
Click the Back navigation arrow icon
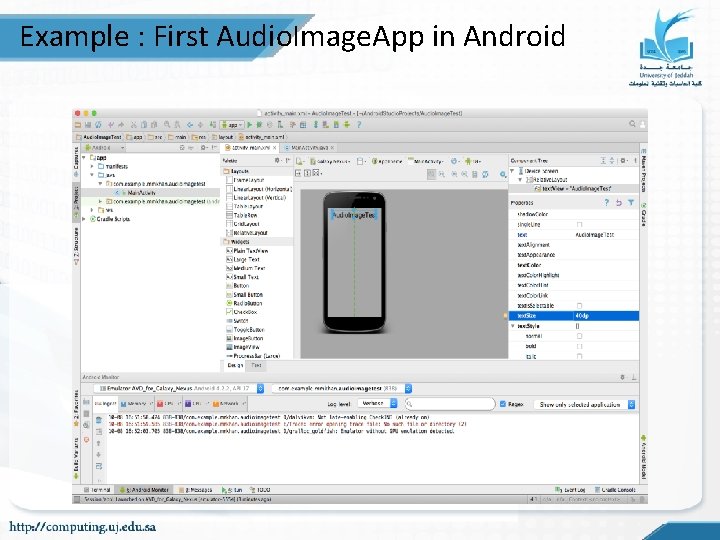[x=190, y=124]
